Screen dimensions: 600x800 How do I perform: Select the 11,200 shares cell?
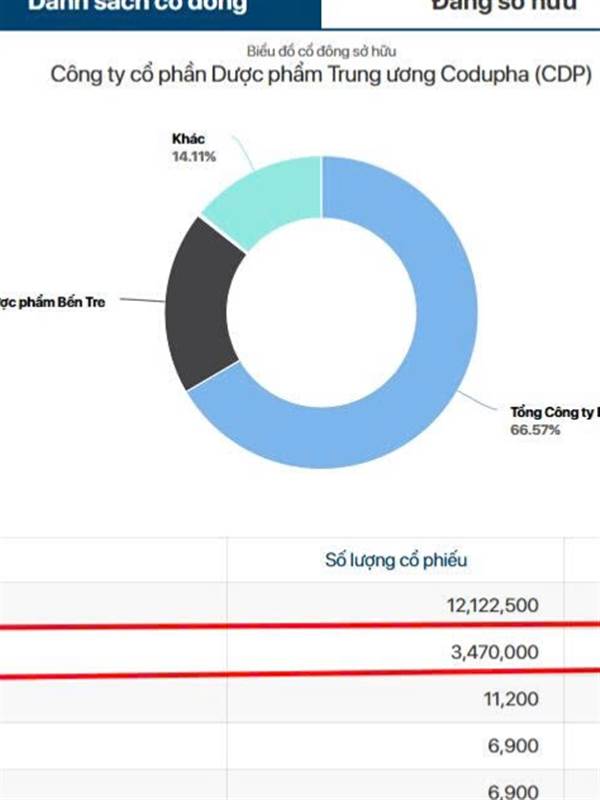(511, 699)
